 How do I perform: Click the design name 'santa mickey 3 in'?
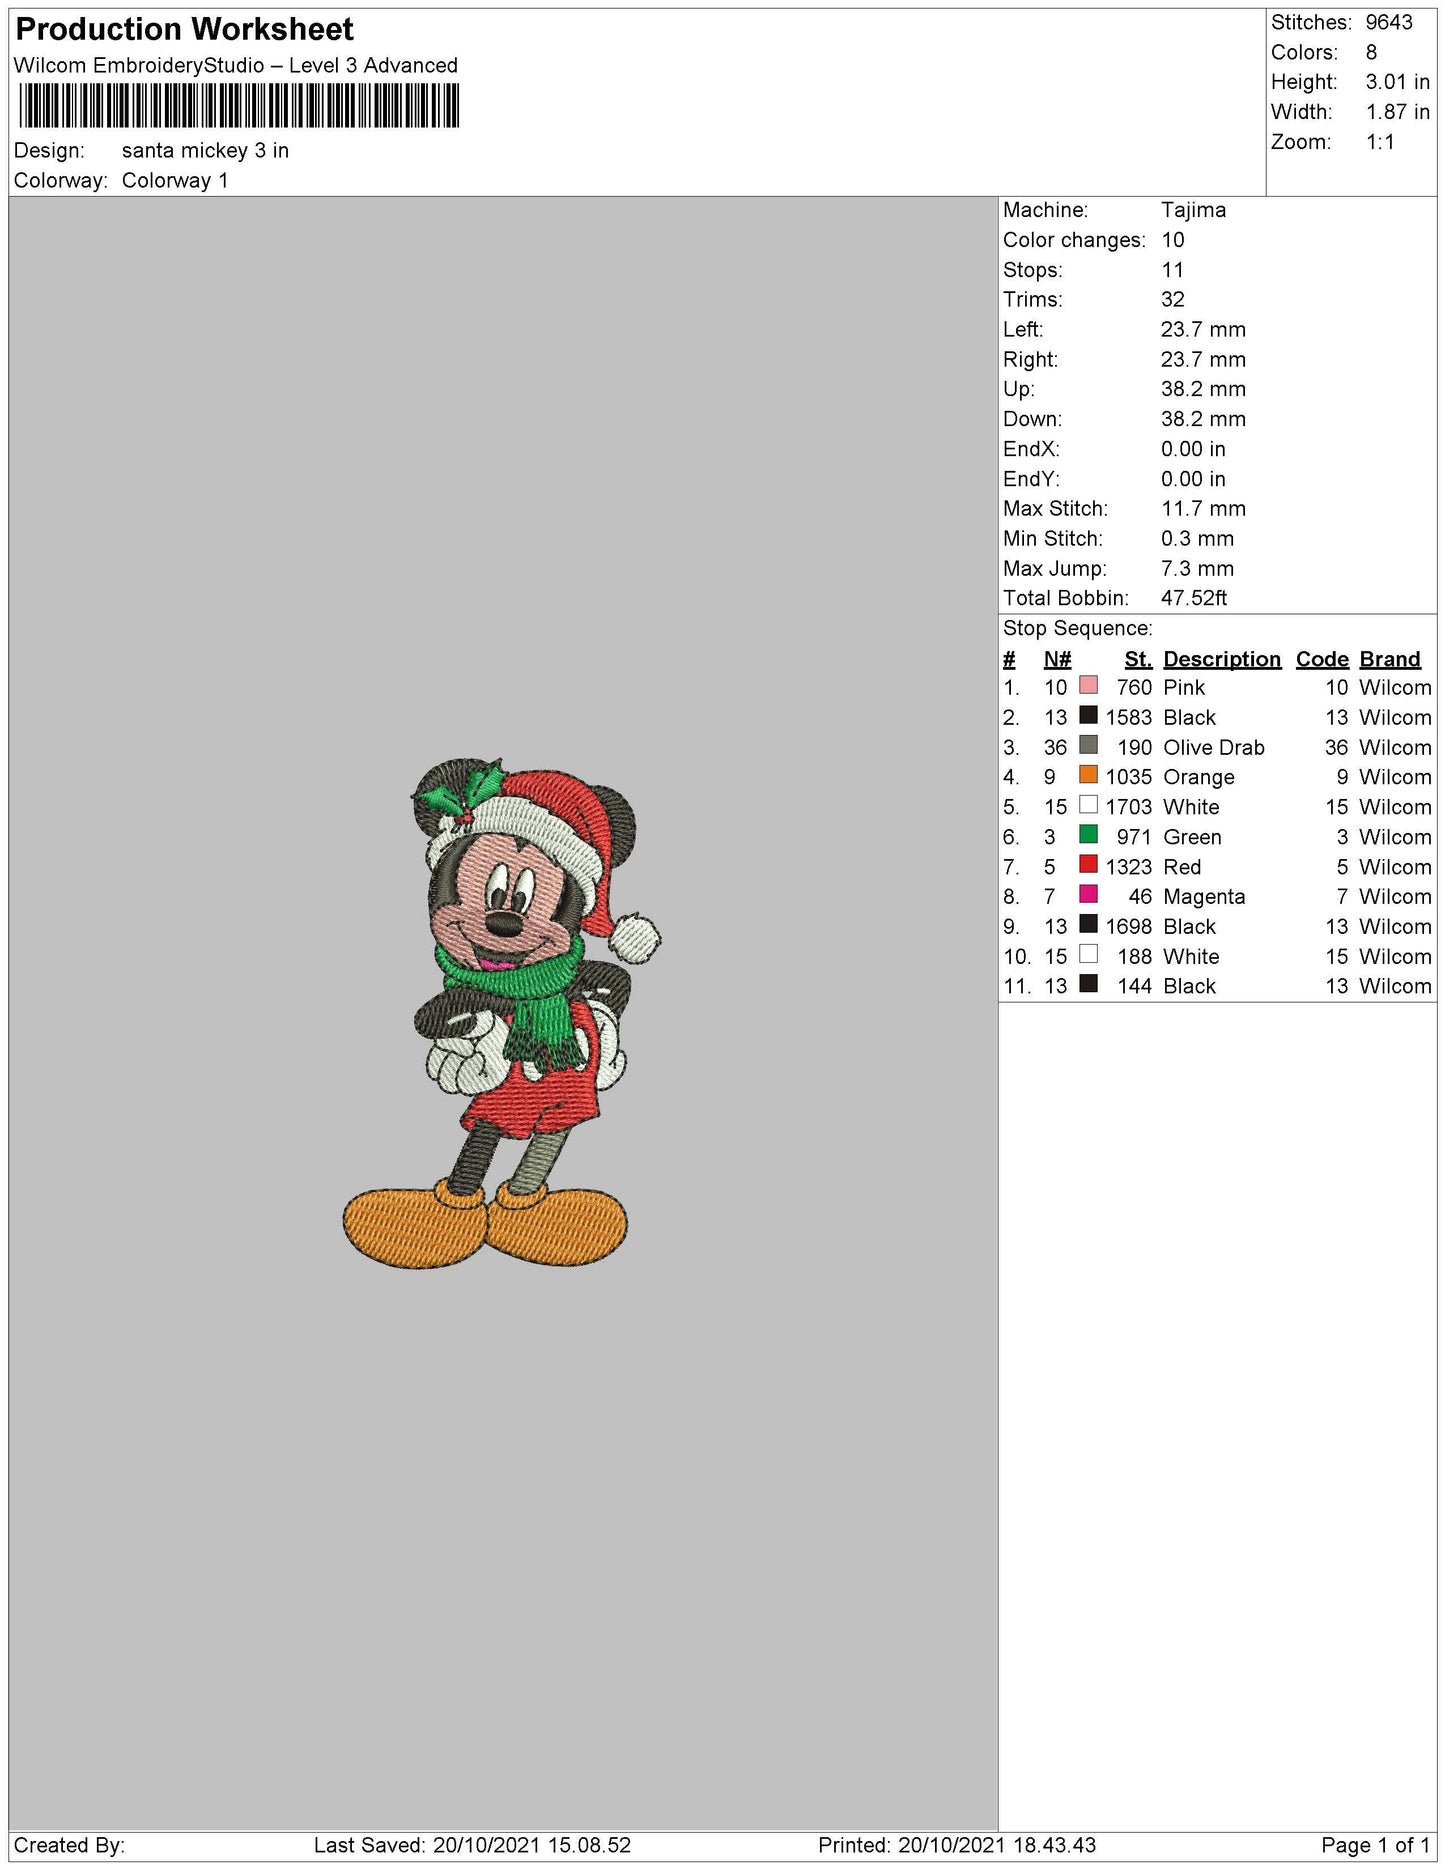click(x=206, y=151)
